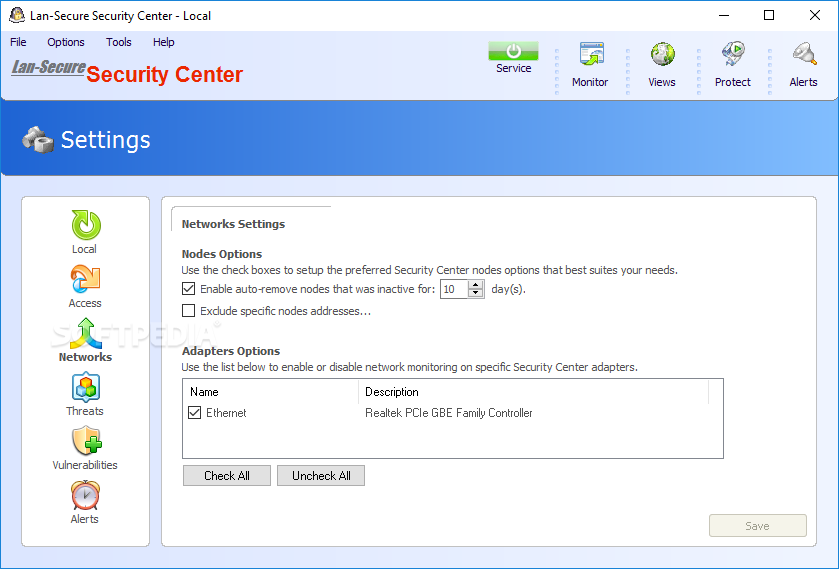Screen dimensions: 839x569
Task: Select Local settings in sidebar
Action: pyautogui.click(x=85, y=232)
